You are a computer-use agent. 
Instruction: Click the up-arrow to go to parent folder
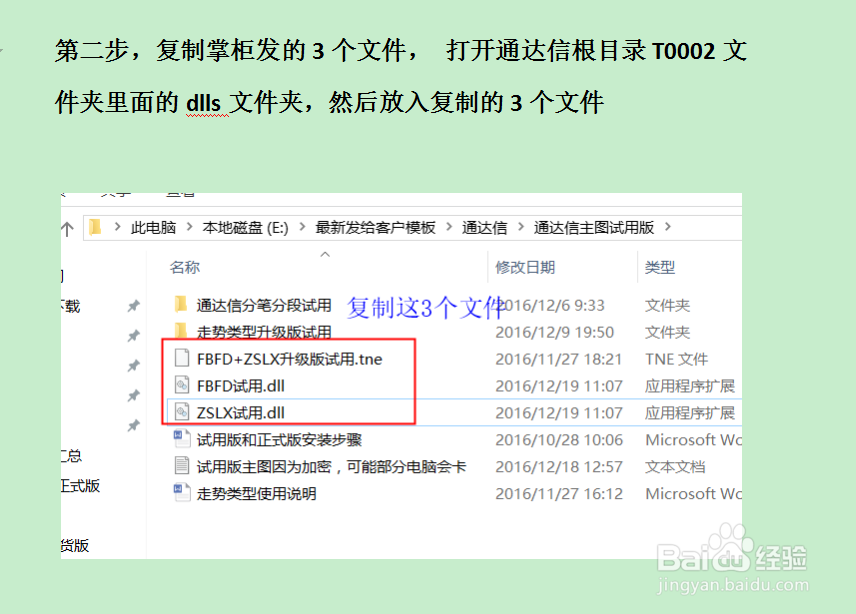point(67,226)
